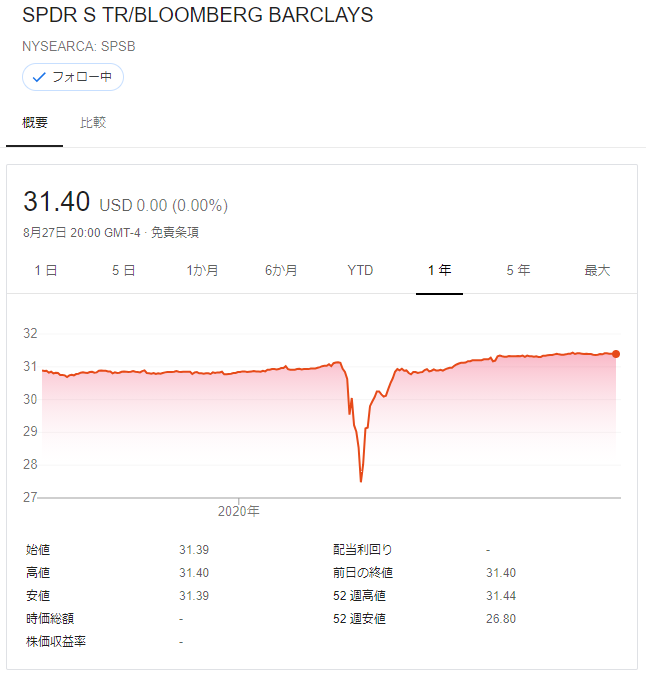Click the 高値 value 31.40
This screenshot has height=679, width=646.
(194, 573)
